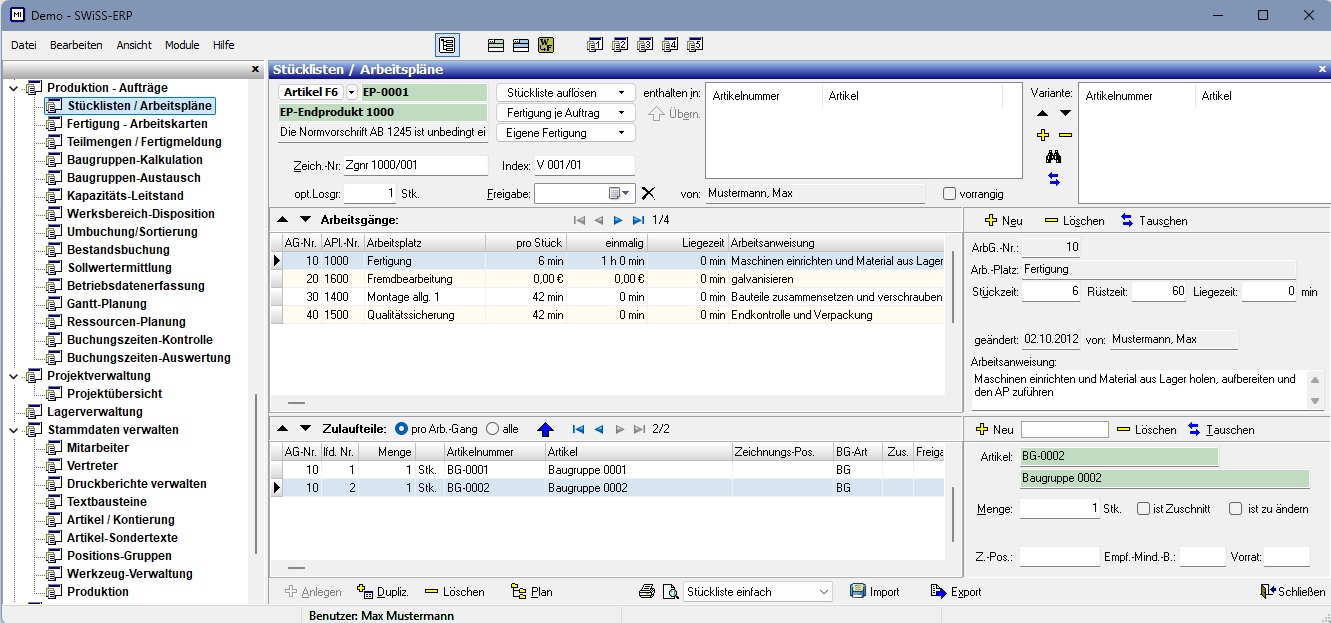
Task: Collapse the Stammdaten verwalten tree node
Action: click(13, 430)
